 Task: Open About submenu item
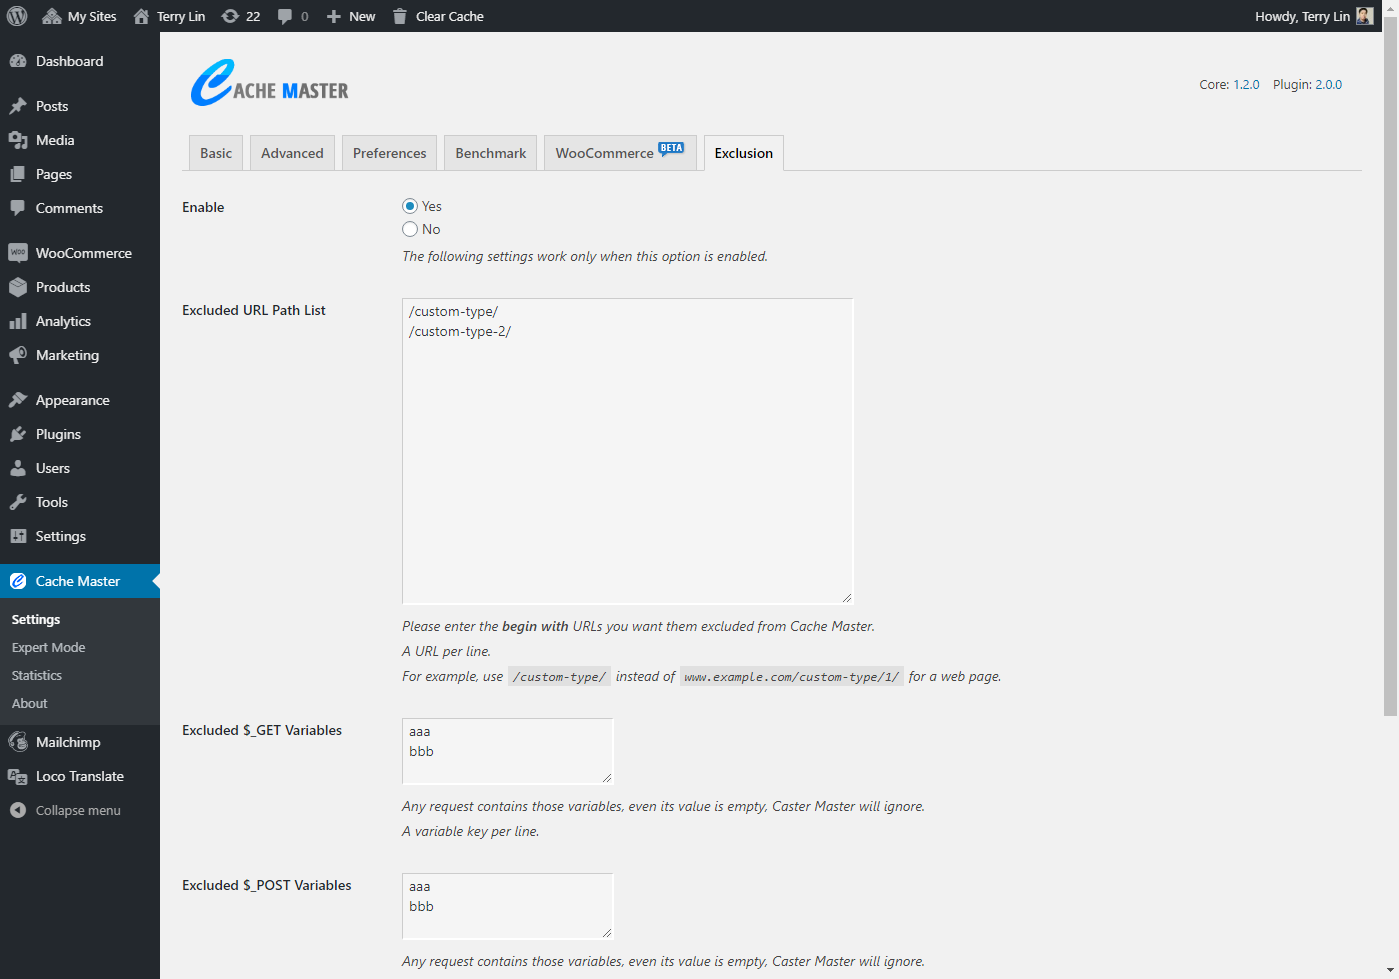pos(30,703)
